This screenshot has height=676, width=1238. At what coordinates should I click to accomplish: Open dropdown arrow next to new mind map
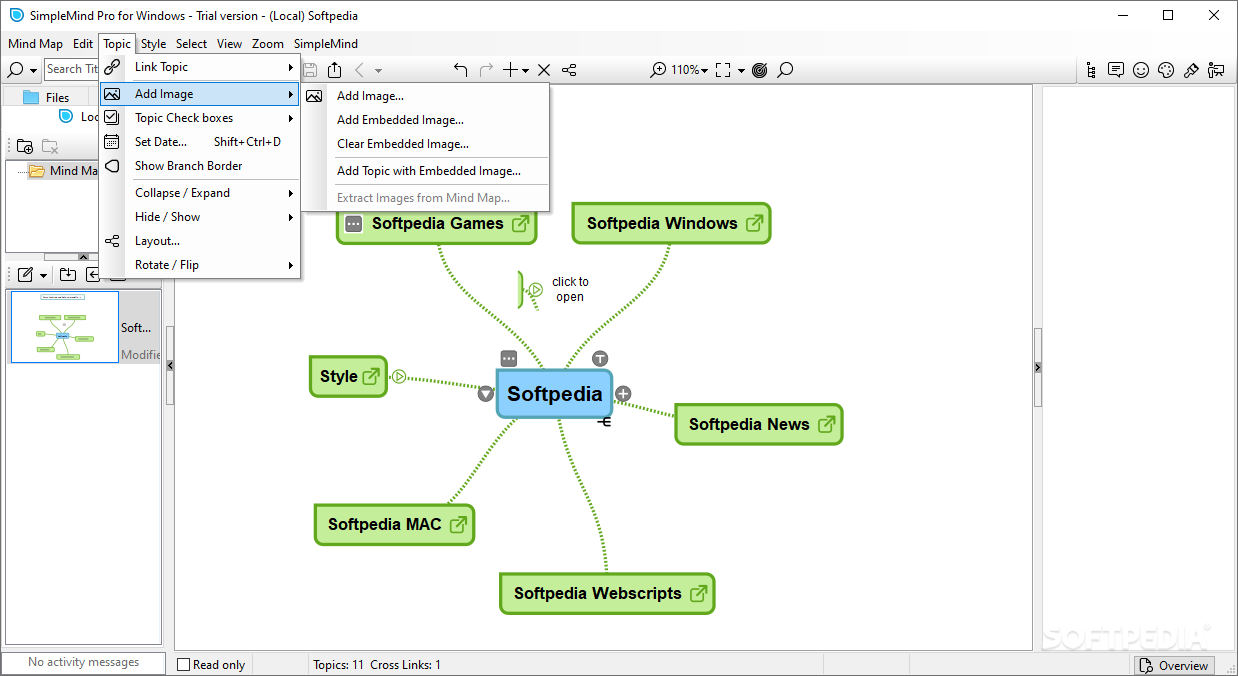(x=43, y=276)
